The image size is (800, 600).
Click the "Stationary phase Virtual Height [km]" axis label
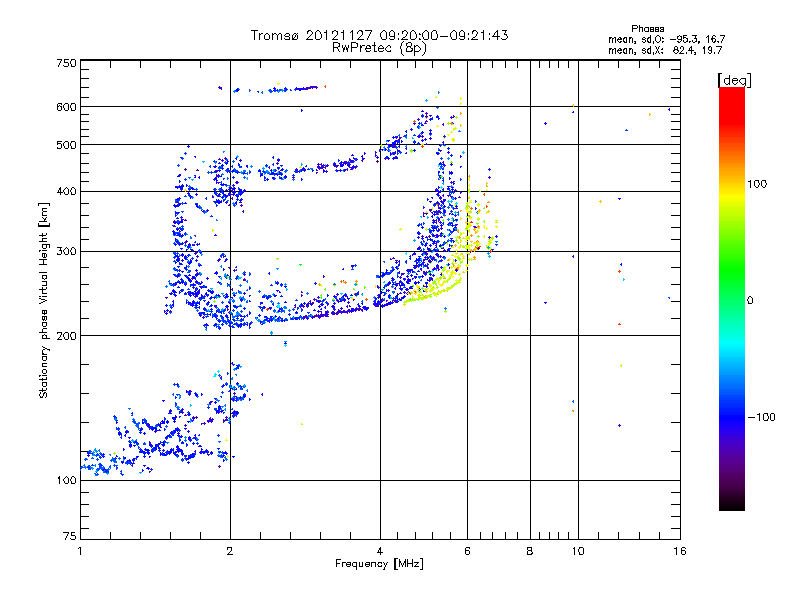point(43,300)
